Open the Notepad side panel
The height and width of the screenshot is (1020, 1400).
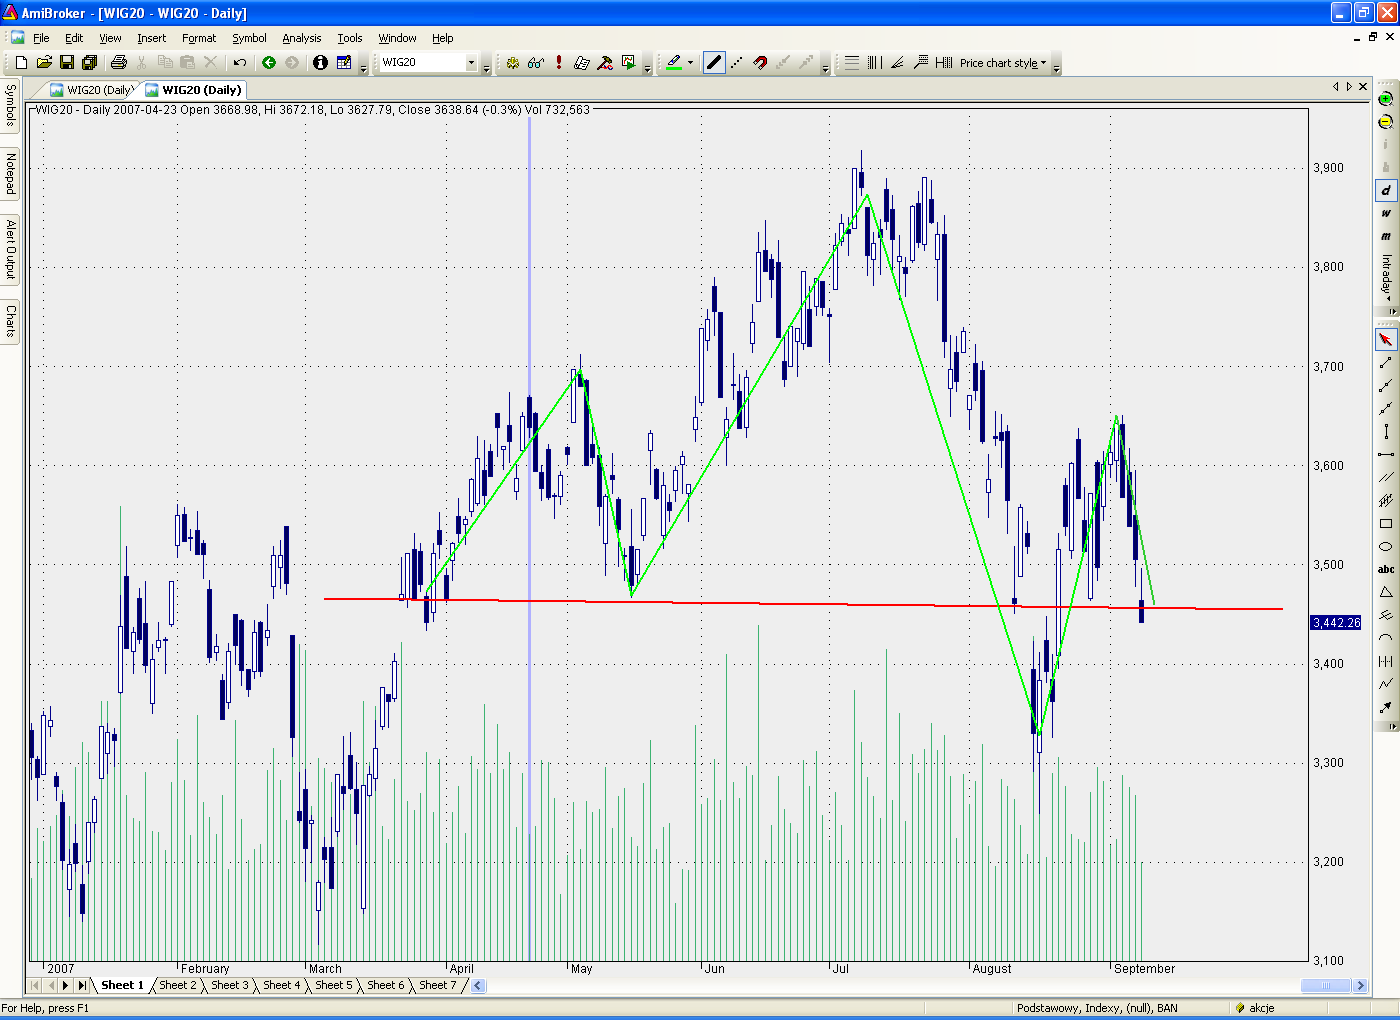(x=11, y=174)
